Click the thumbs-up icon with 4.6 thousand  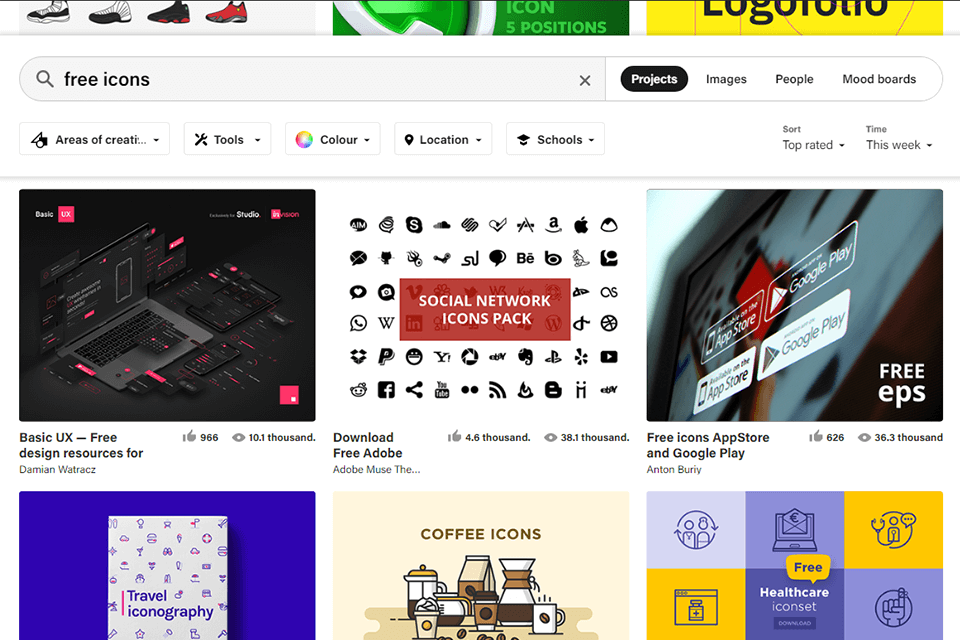[x=454, y=436]
